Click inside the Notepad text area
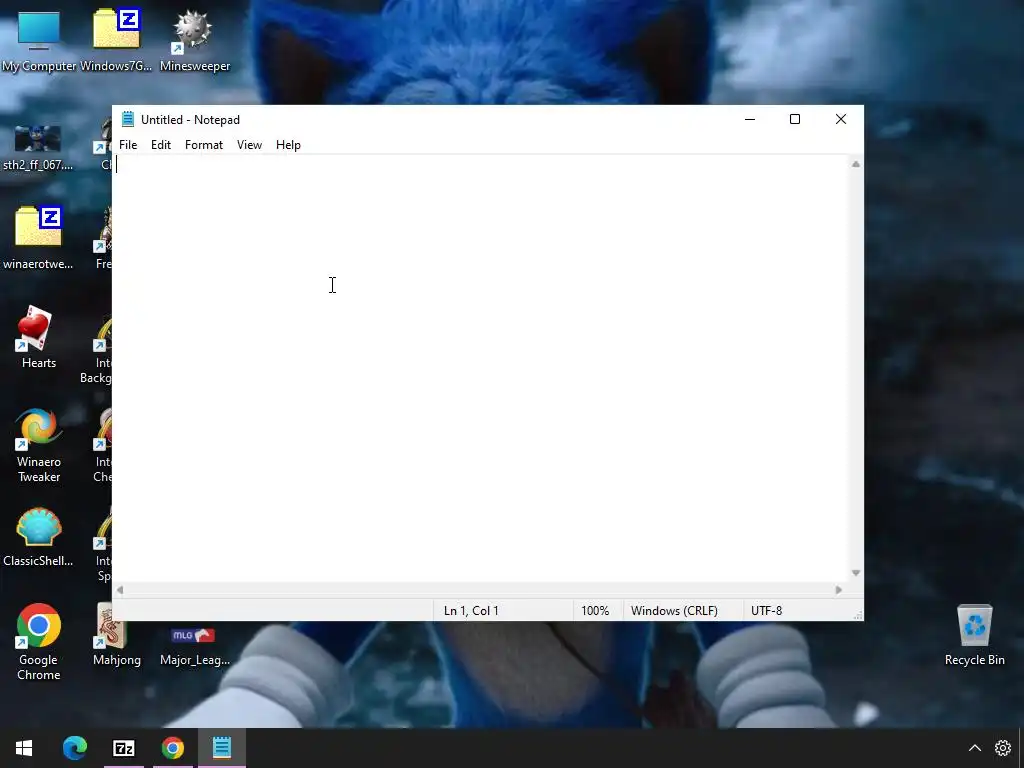 [x=481, y=368]
